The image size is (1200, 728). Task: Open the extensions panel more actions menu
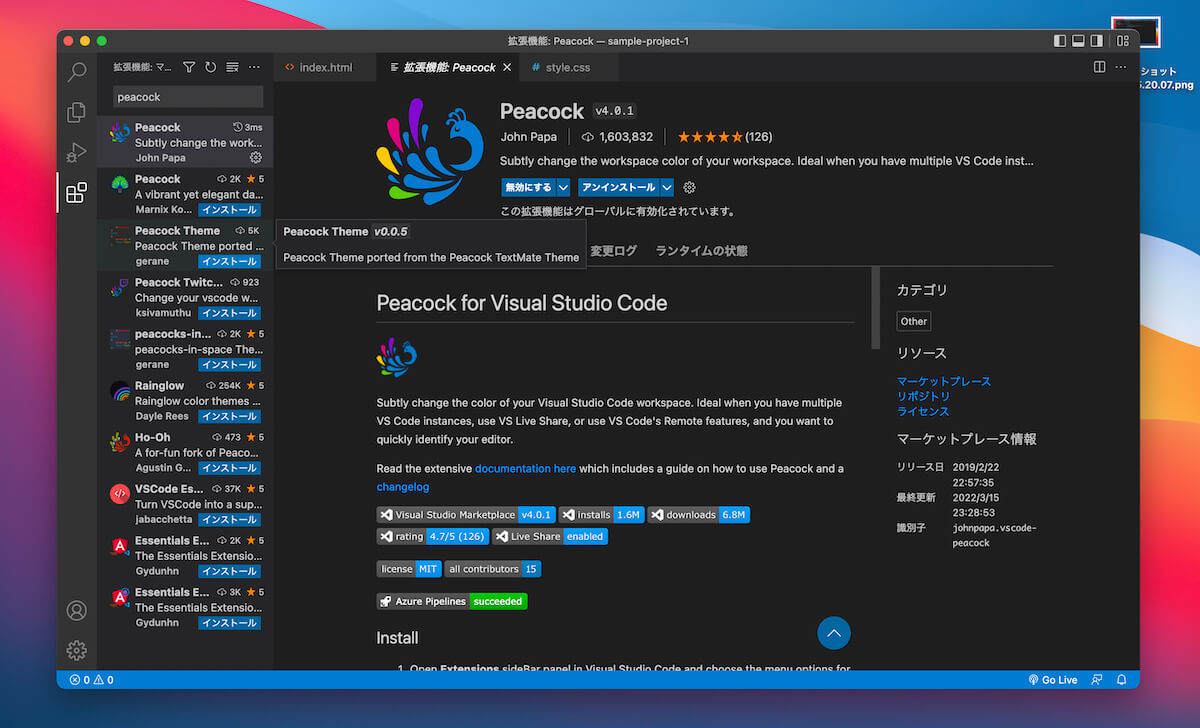pyautogui.click(x=254, y=67)
